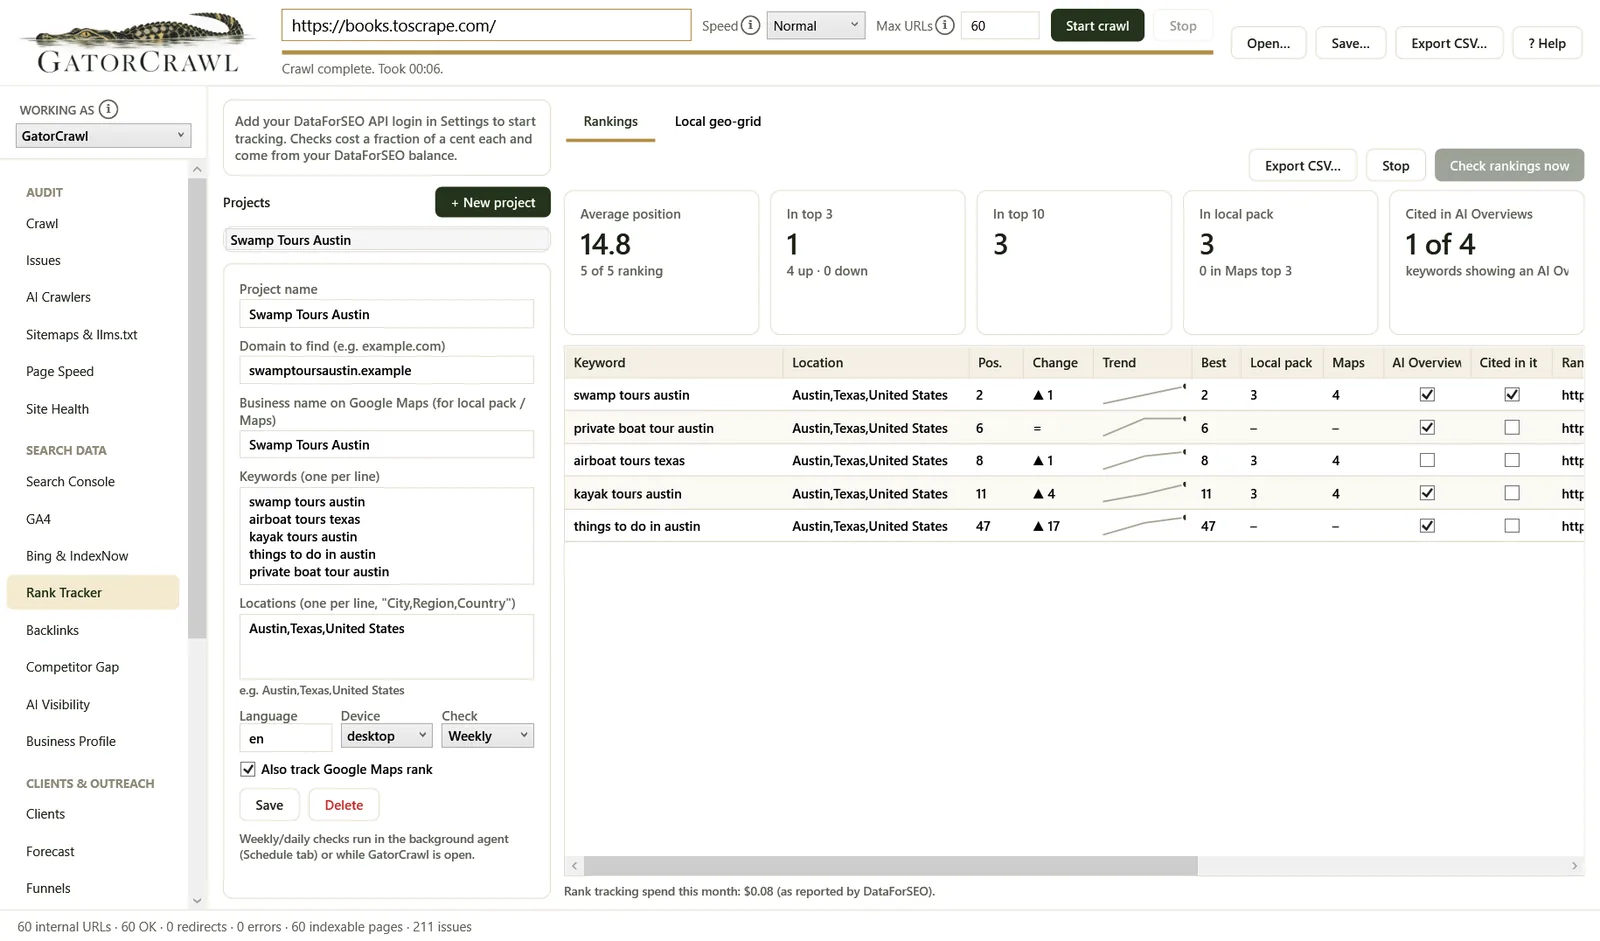Select Swamp Tours Austin in the Projects list
This screenshot has width=1600, height=941.
coord(386,241)
